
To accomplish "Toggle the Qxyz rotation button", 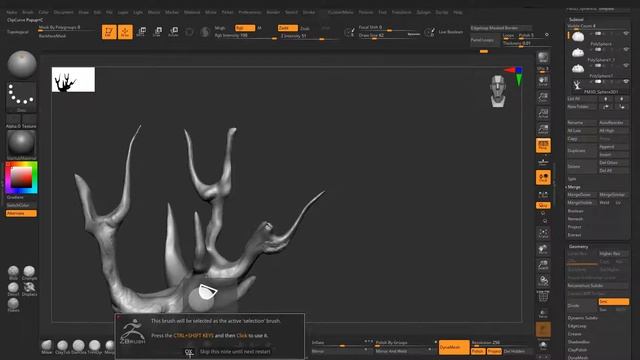I will tap(543, 205).
